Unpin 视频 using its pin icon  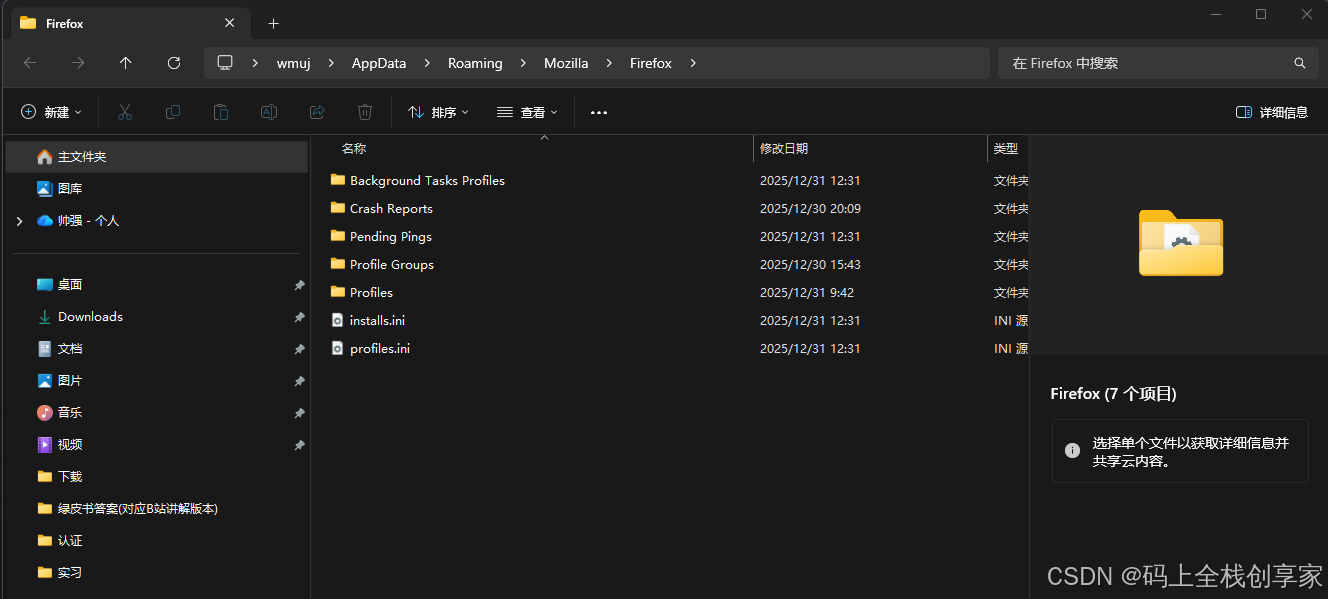(299, 445)
